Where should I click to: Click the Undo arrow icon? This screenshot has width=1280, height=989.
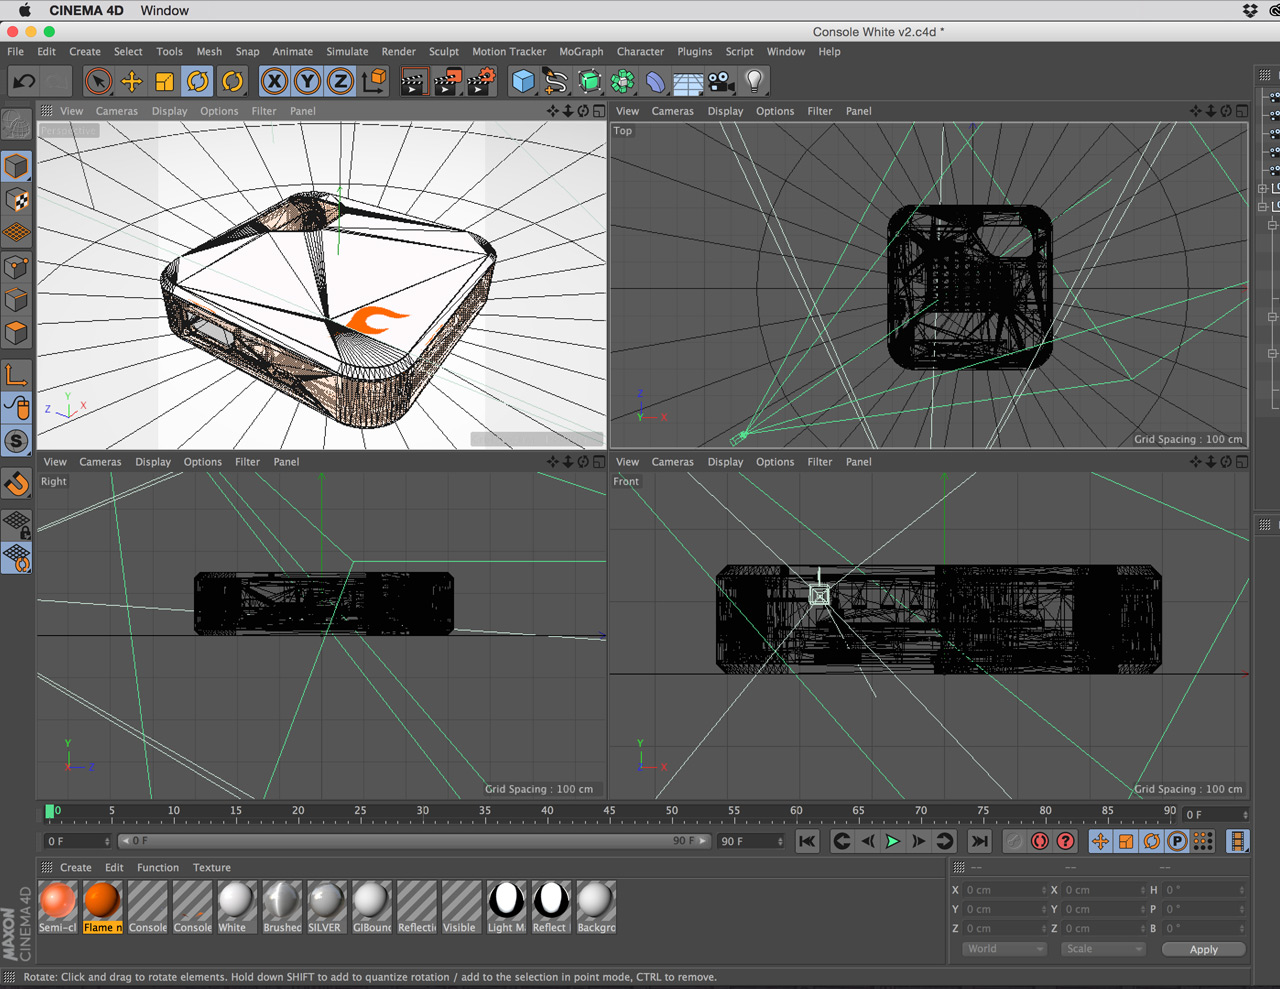(x=24, y=81)
